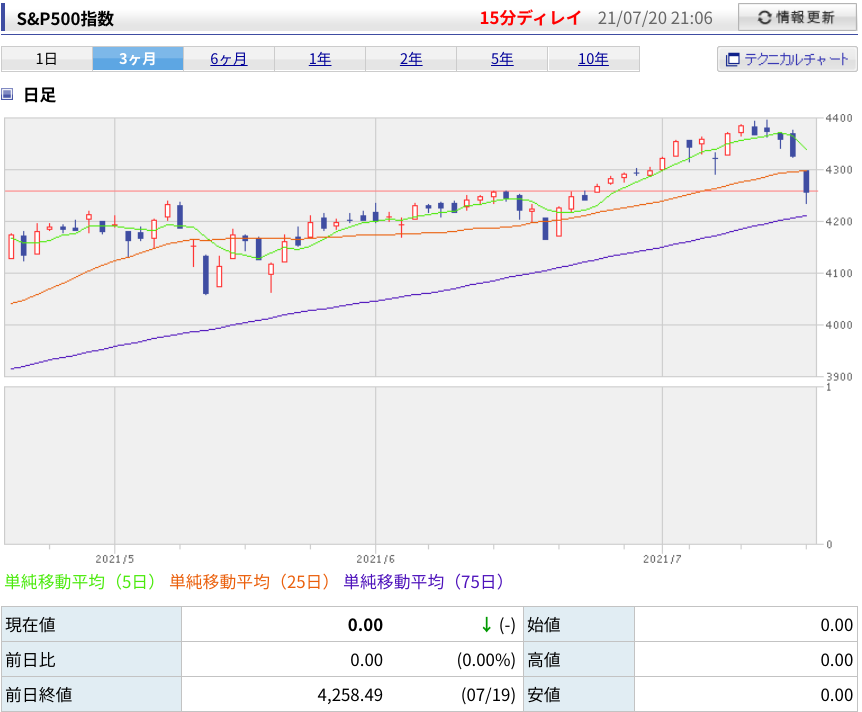
Task: Click the 情報更新 refresh button
Action: tap(797, 18)
